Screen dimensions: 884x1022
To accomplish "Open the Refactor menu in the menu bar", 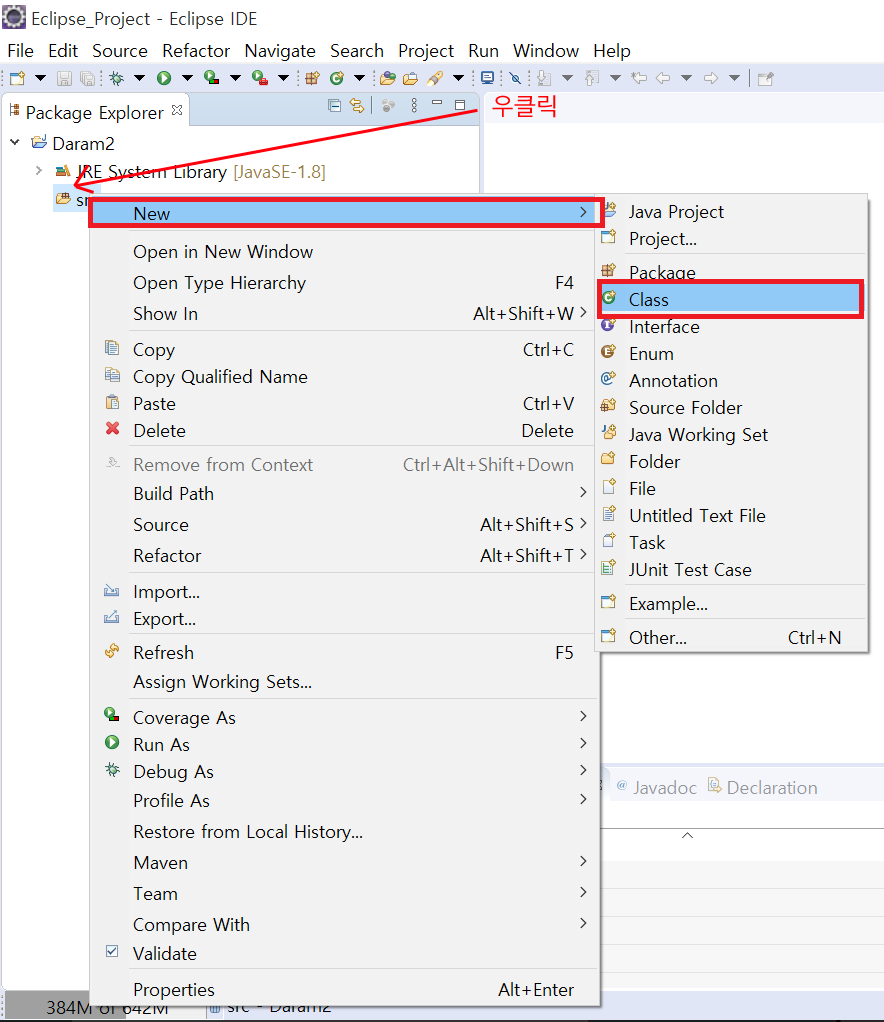I will click(x=196, y=51).
